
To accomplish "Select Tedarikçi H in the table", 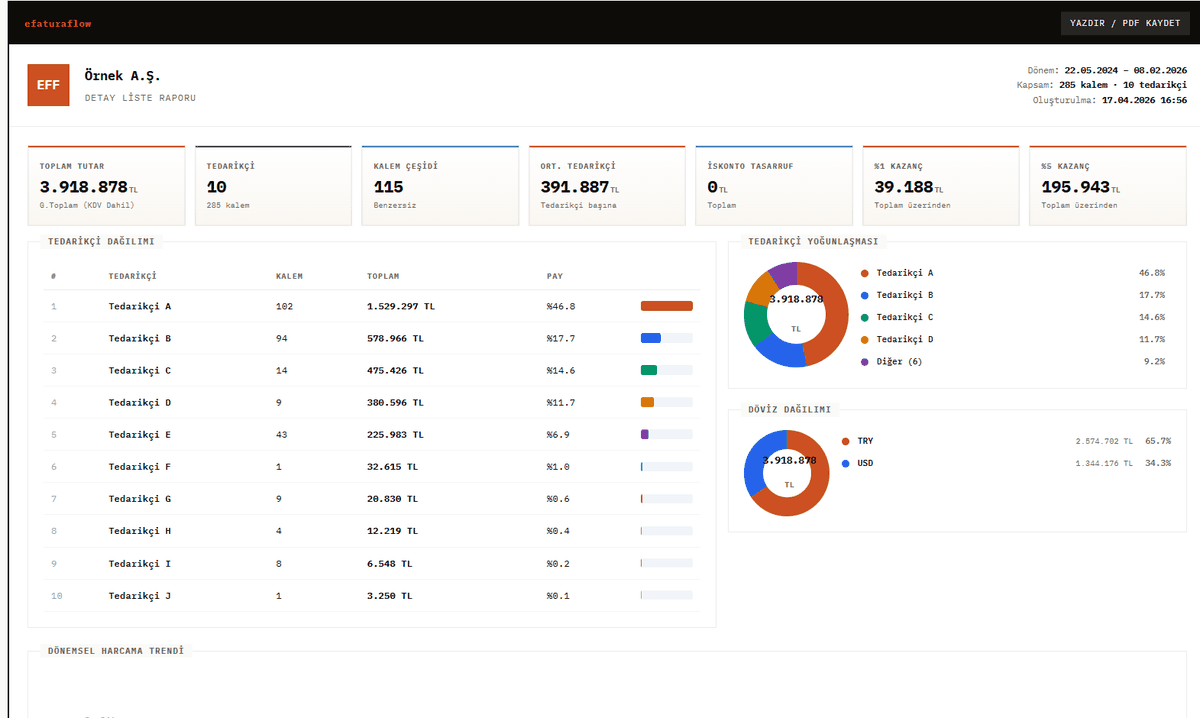I will pyautogui.click(x=140, y=531).
